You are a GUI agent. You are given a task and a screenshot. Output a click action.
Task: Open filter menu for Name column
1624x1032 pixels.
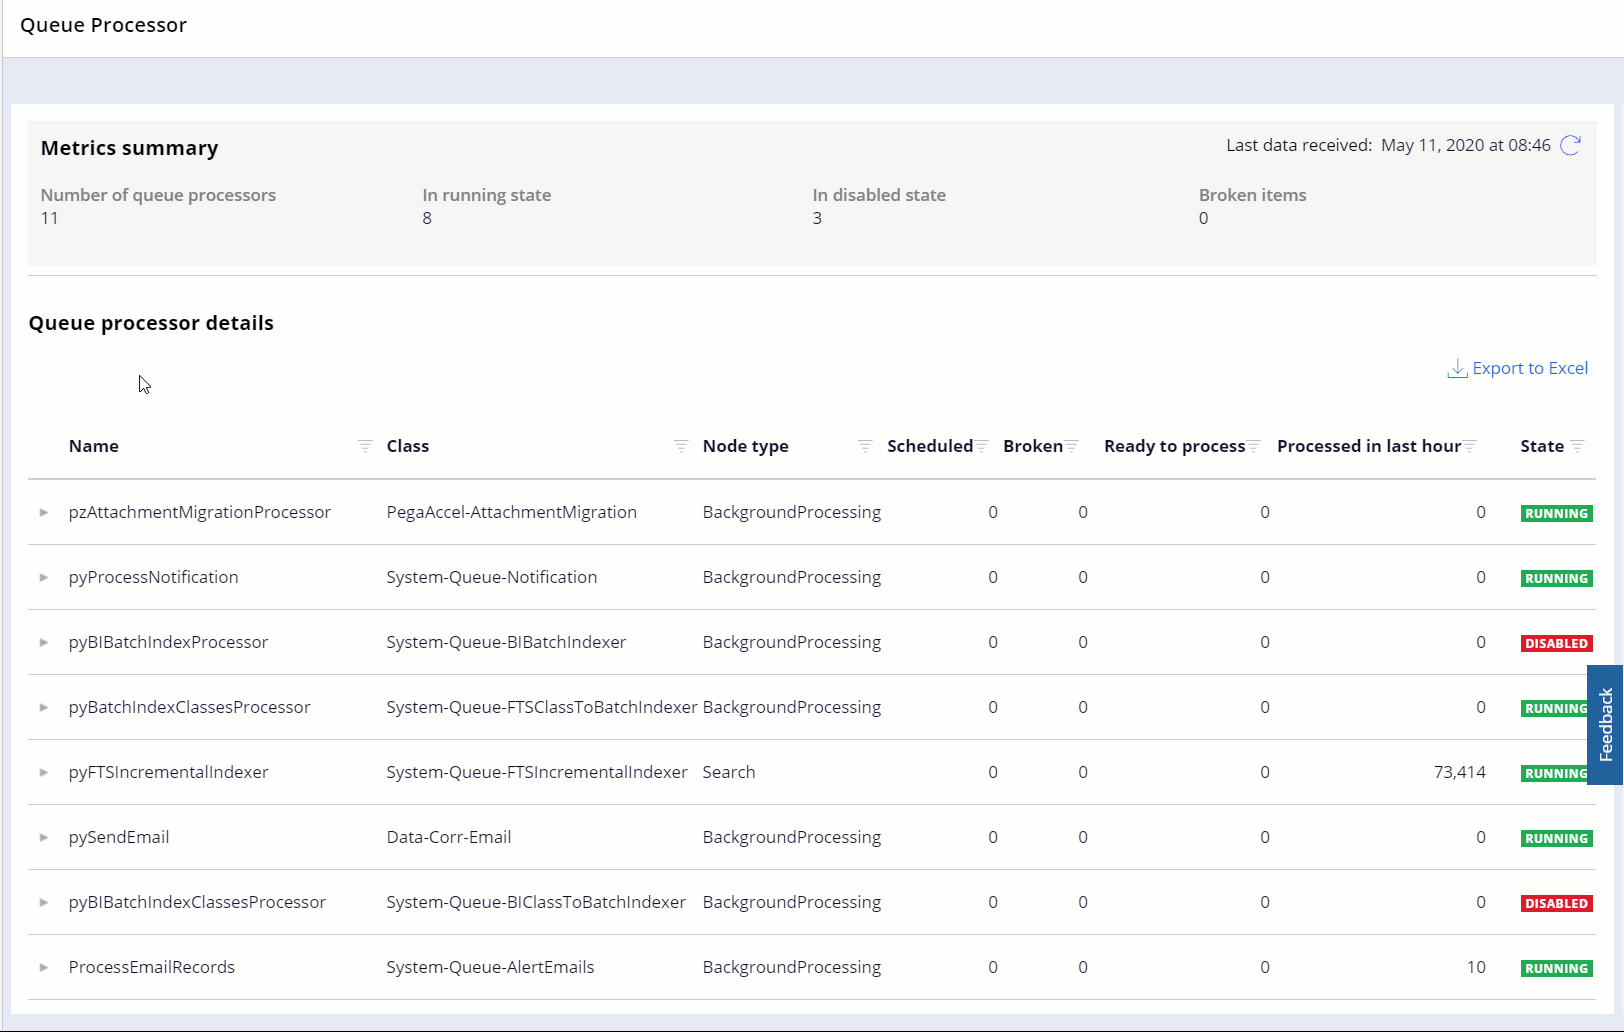pyautogui.click(x=365, y=446)
